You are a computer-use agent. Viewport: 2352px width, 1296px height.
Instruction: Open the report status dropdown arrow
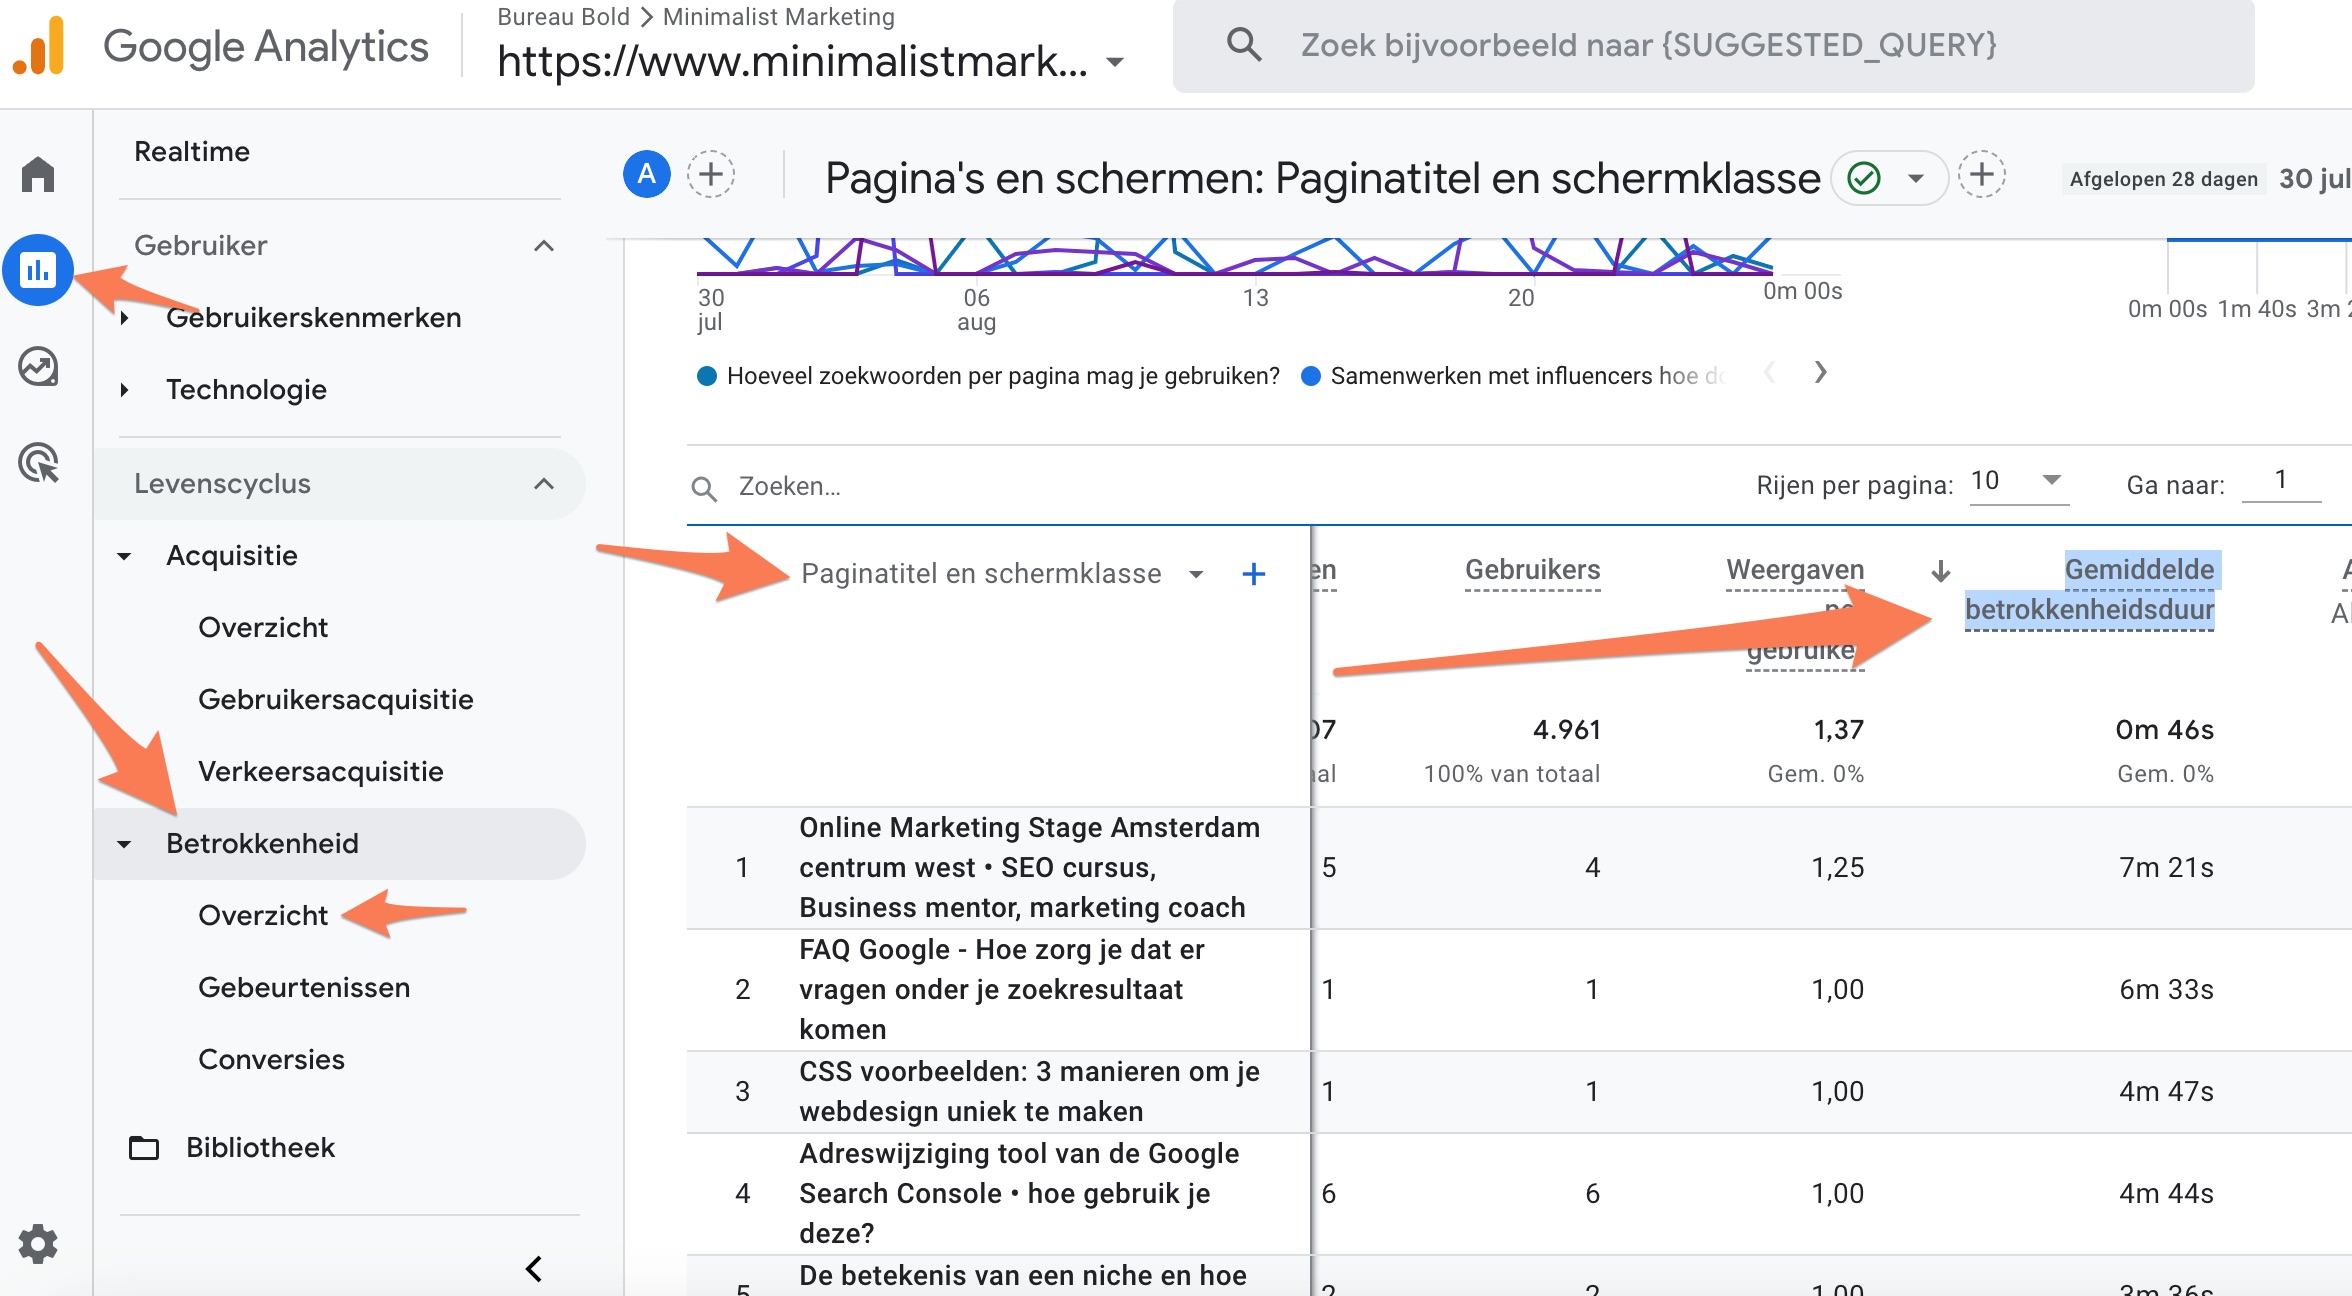(1916, 178)
